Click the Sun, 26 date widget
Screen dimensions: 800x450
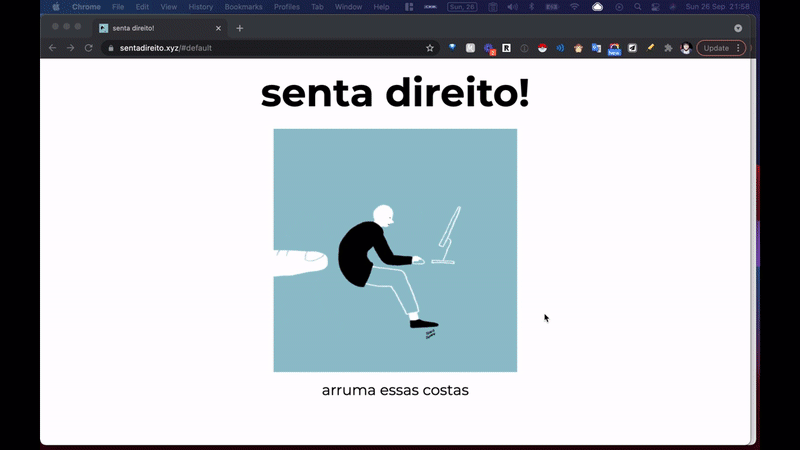pyautogui.click(x=462, y=7)
